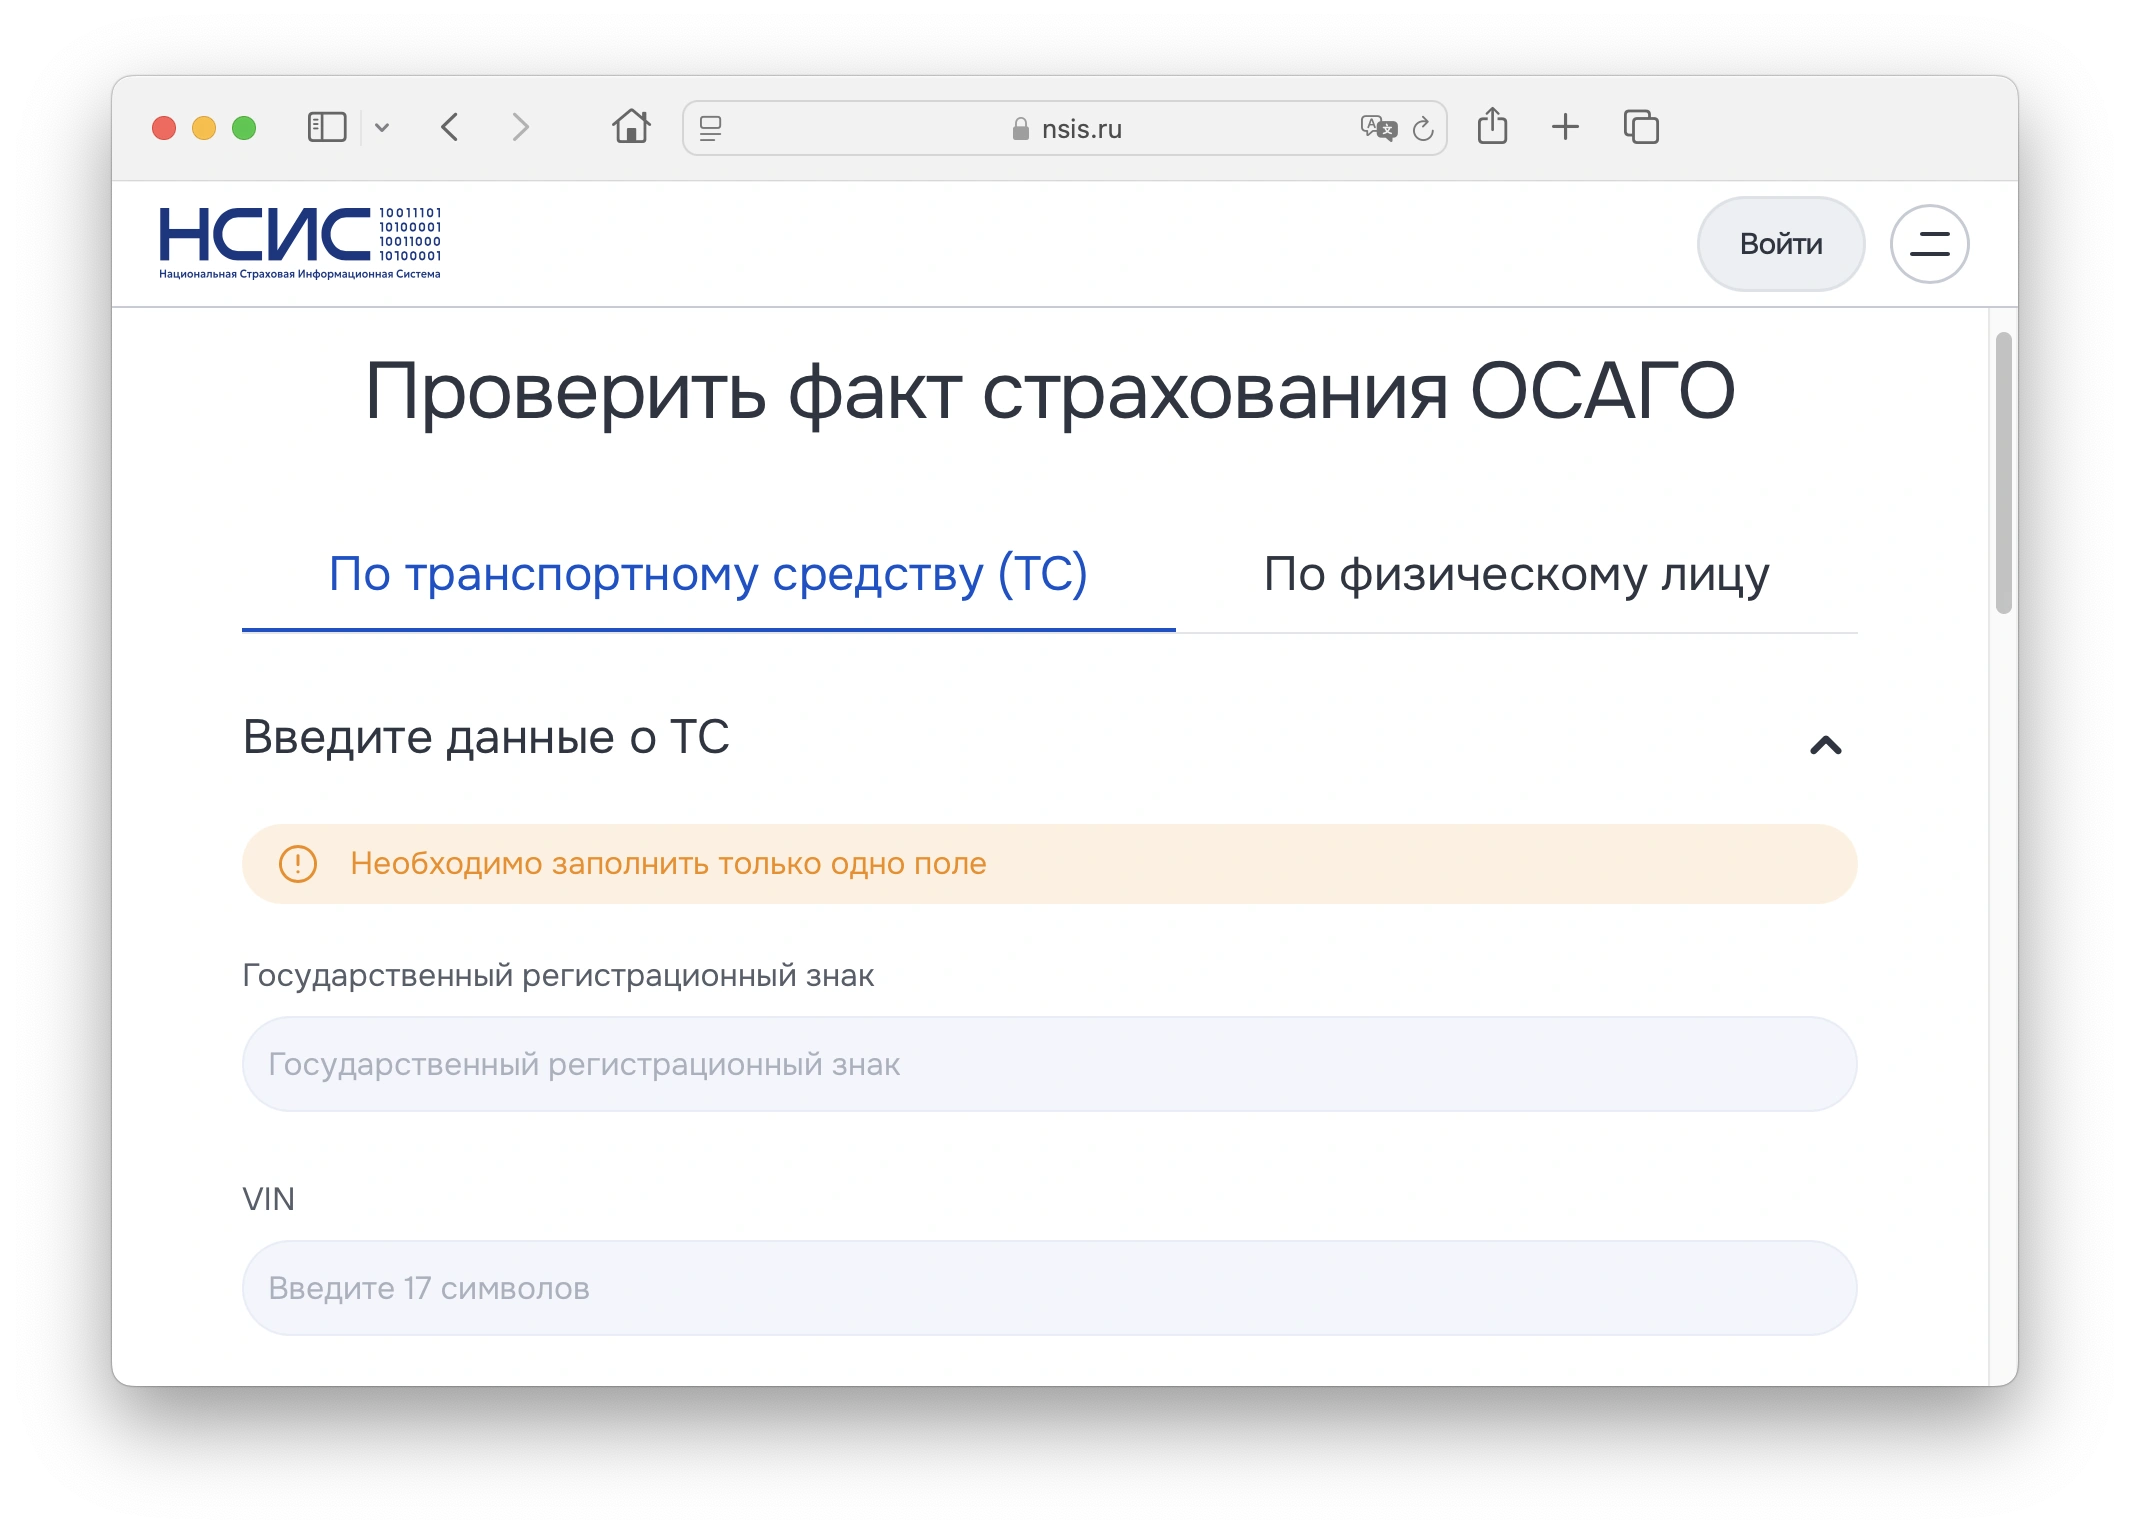Open a new tab with plus icon
Image resolution: width=2130 pixels, height=1534 pixels.
coord(1565,127)
